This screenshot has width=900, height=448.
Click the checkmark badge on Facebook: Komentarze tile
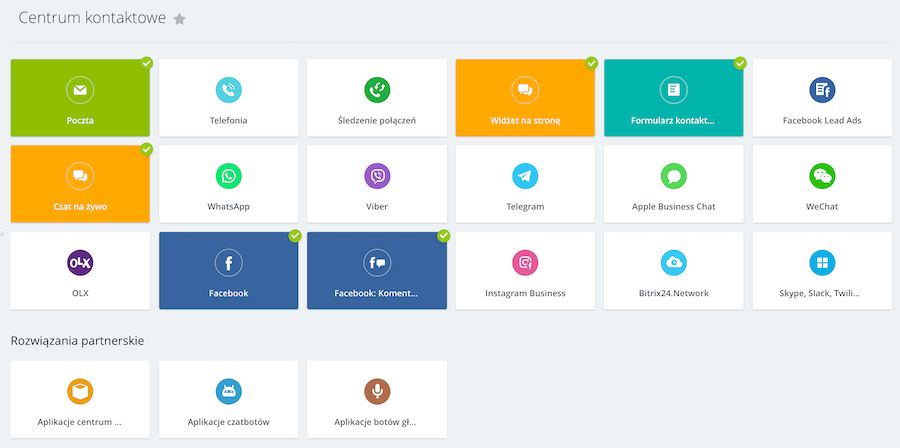click(x=444, y=235)
